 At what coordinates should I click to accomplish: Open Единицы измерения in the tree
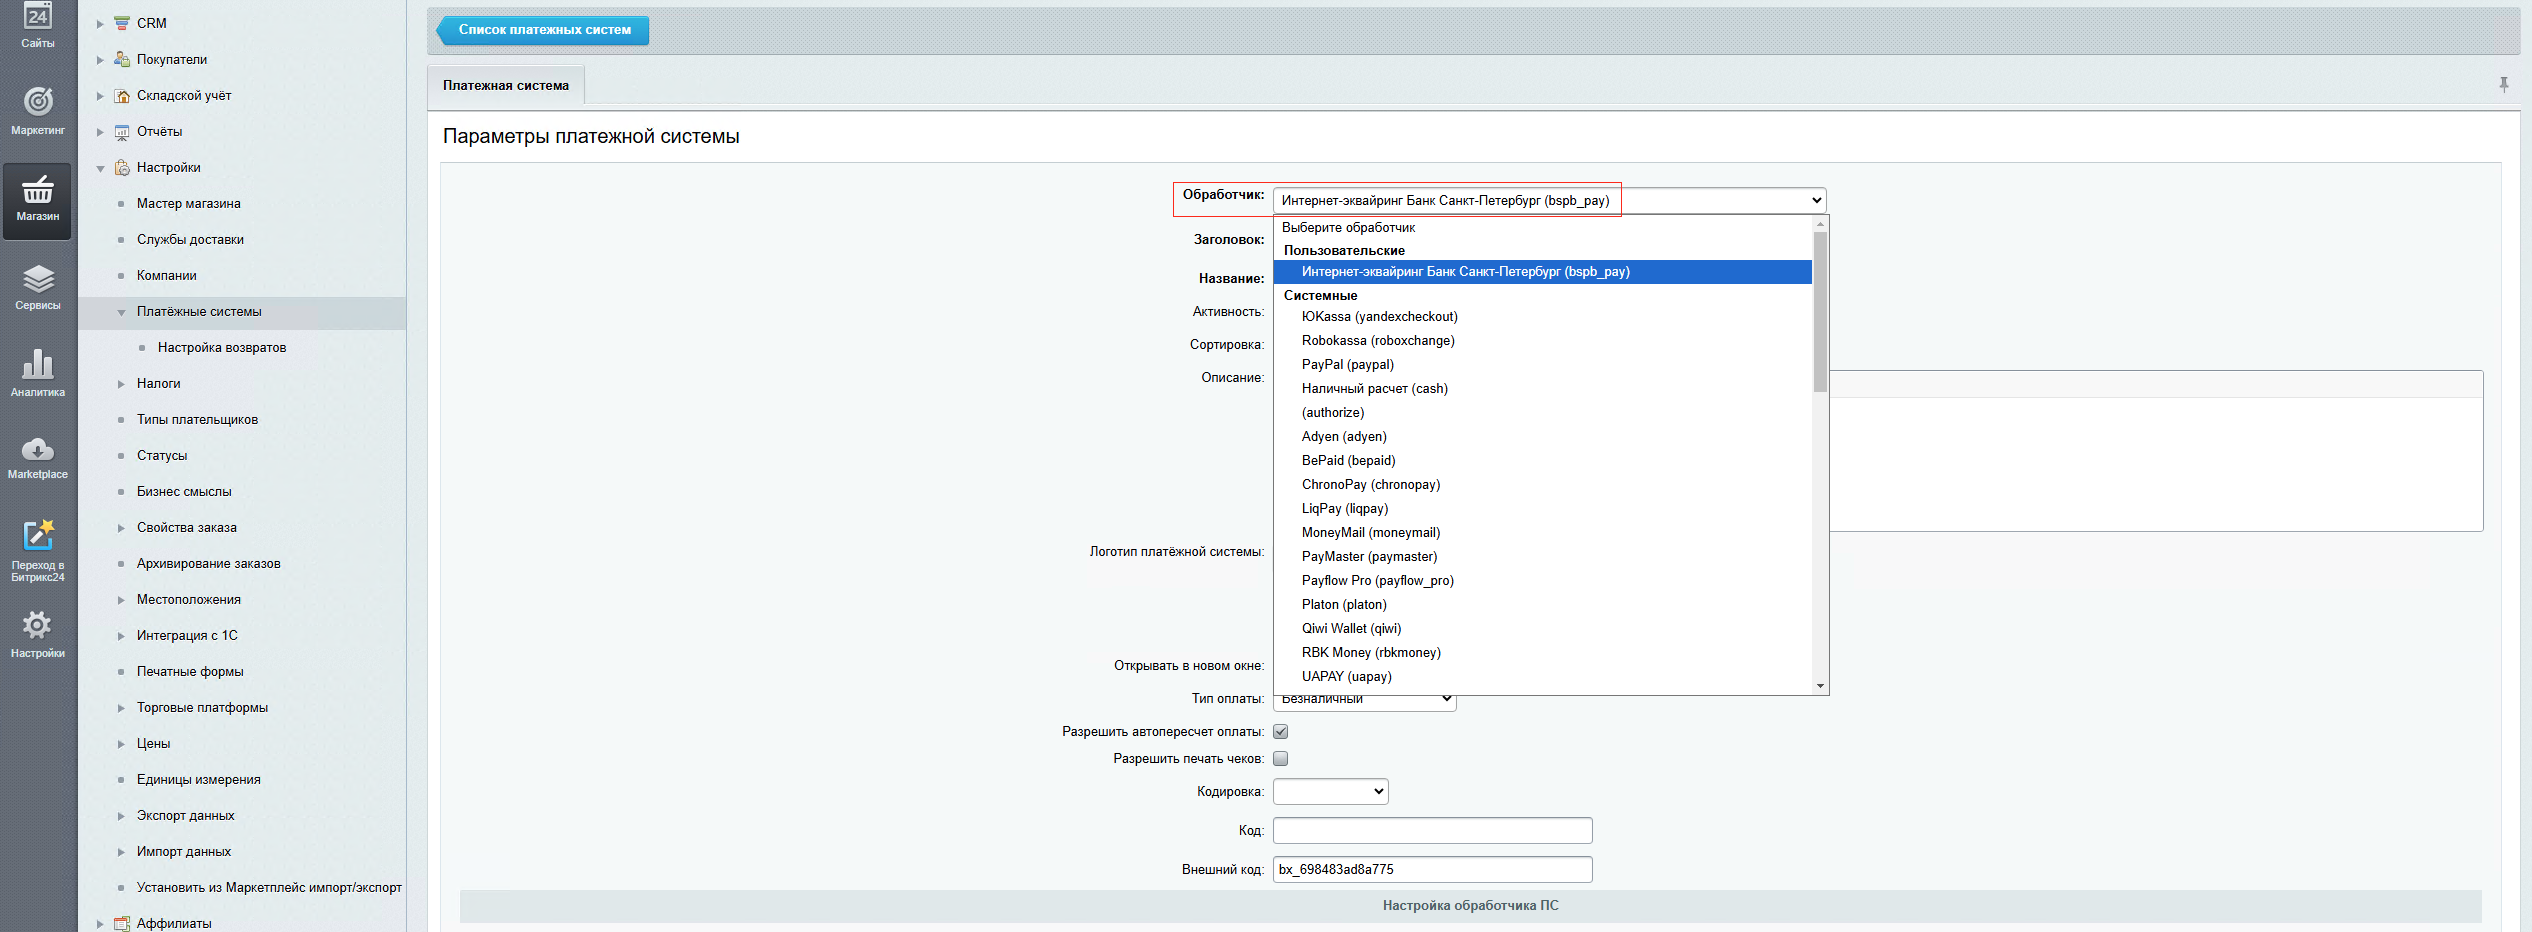coord(198,779)
